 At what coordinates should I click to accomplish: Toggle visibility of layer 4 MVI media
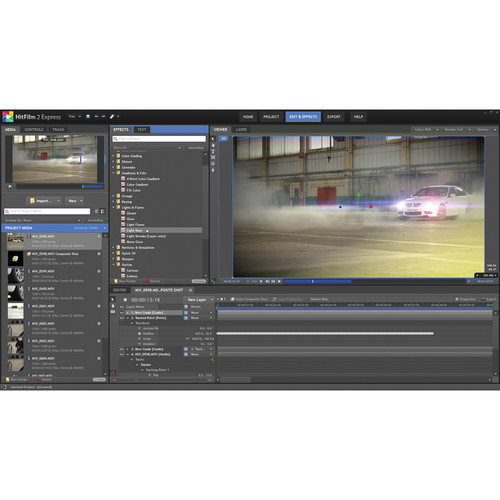coord(122,354)
